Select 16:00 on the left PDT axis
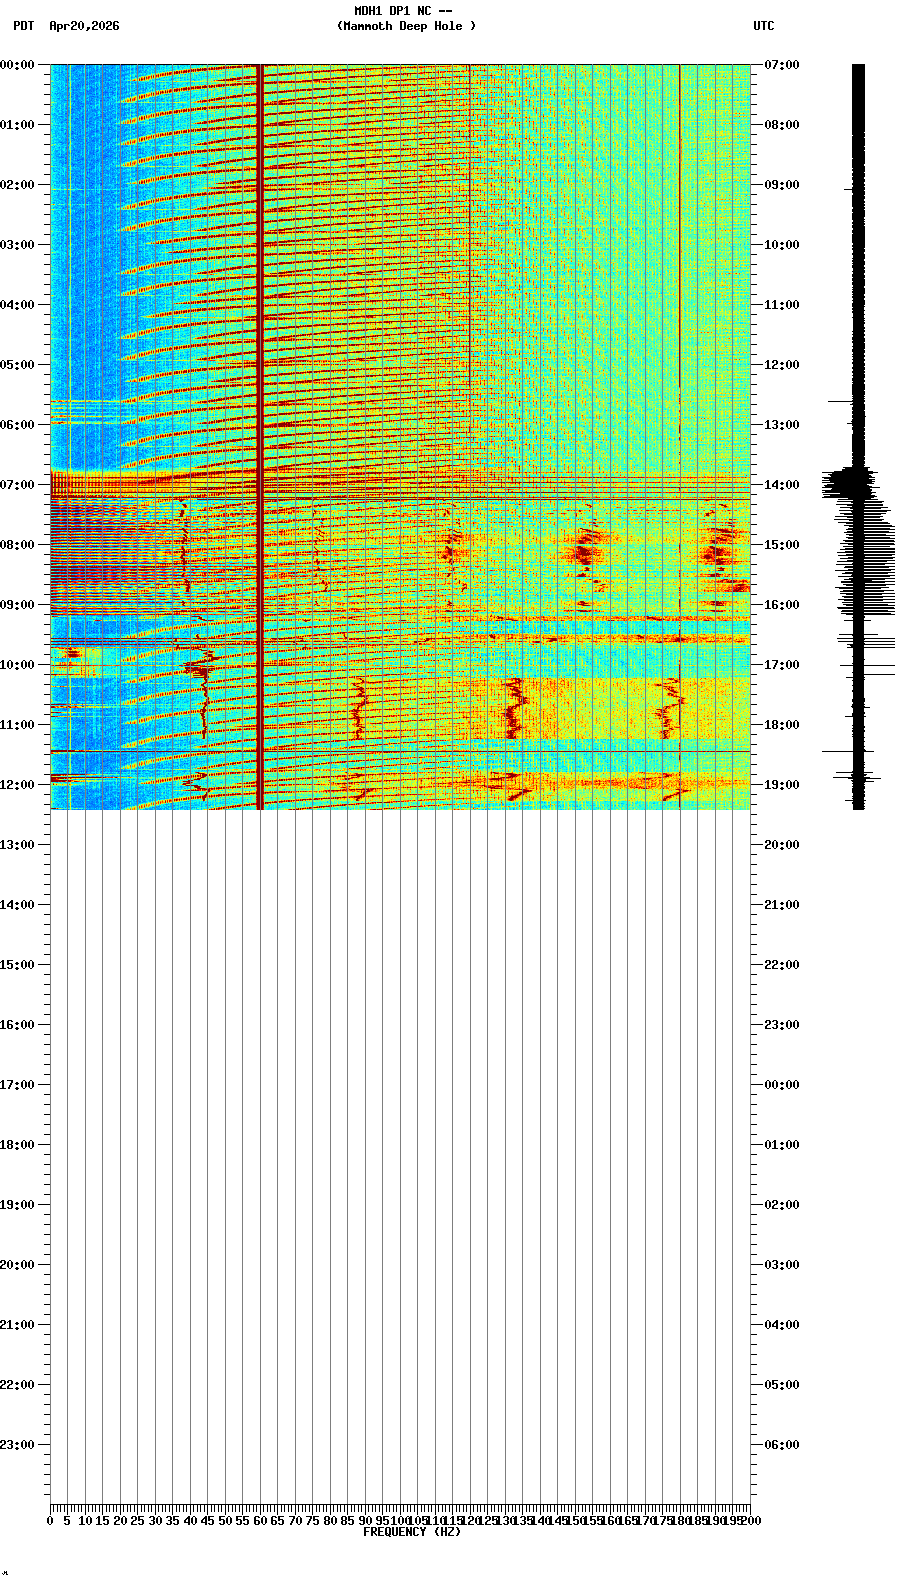This screenshot has width=902, height=1584. (18, 1025)
